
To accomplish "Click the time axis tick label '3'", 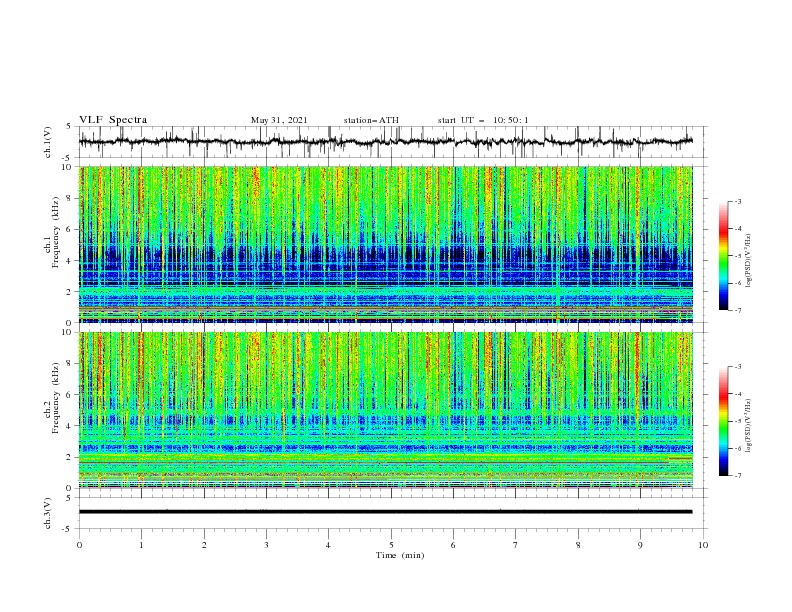I will (266, 545).
